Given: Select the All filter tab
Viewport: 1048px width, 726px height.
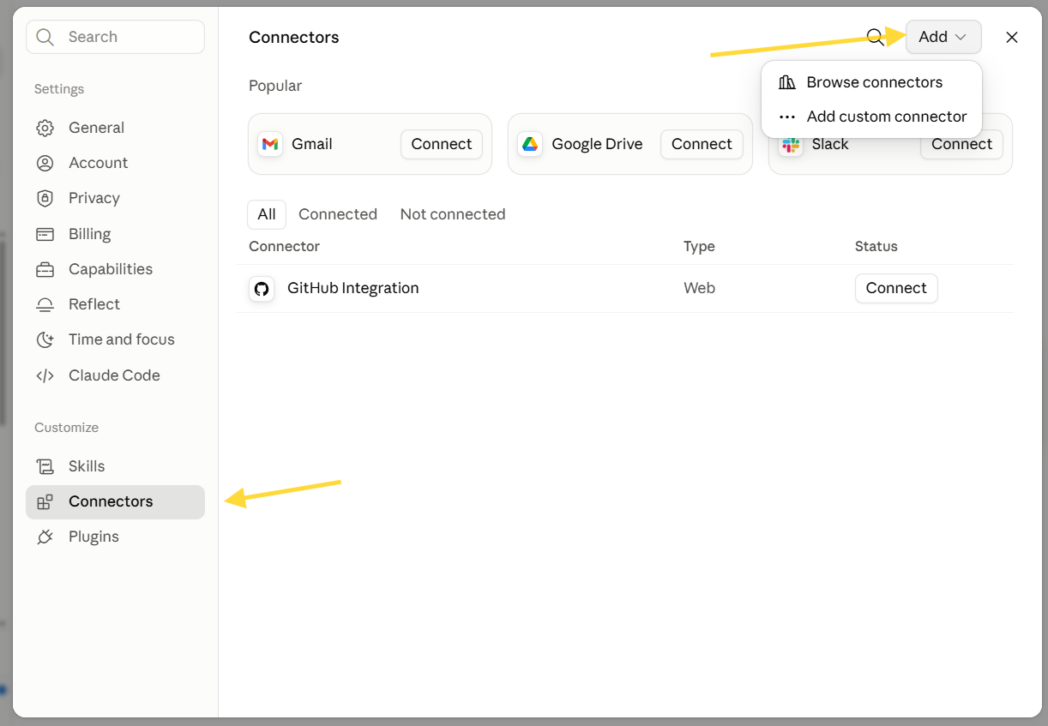Looking at the screenshot, I should coord(267,215).
